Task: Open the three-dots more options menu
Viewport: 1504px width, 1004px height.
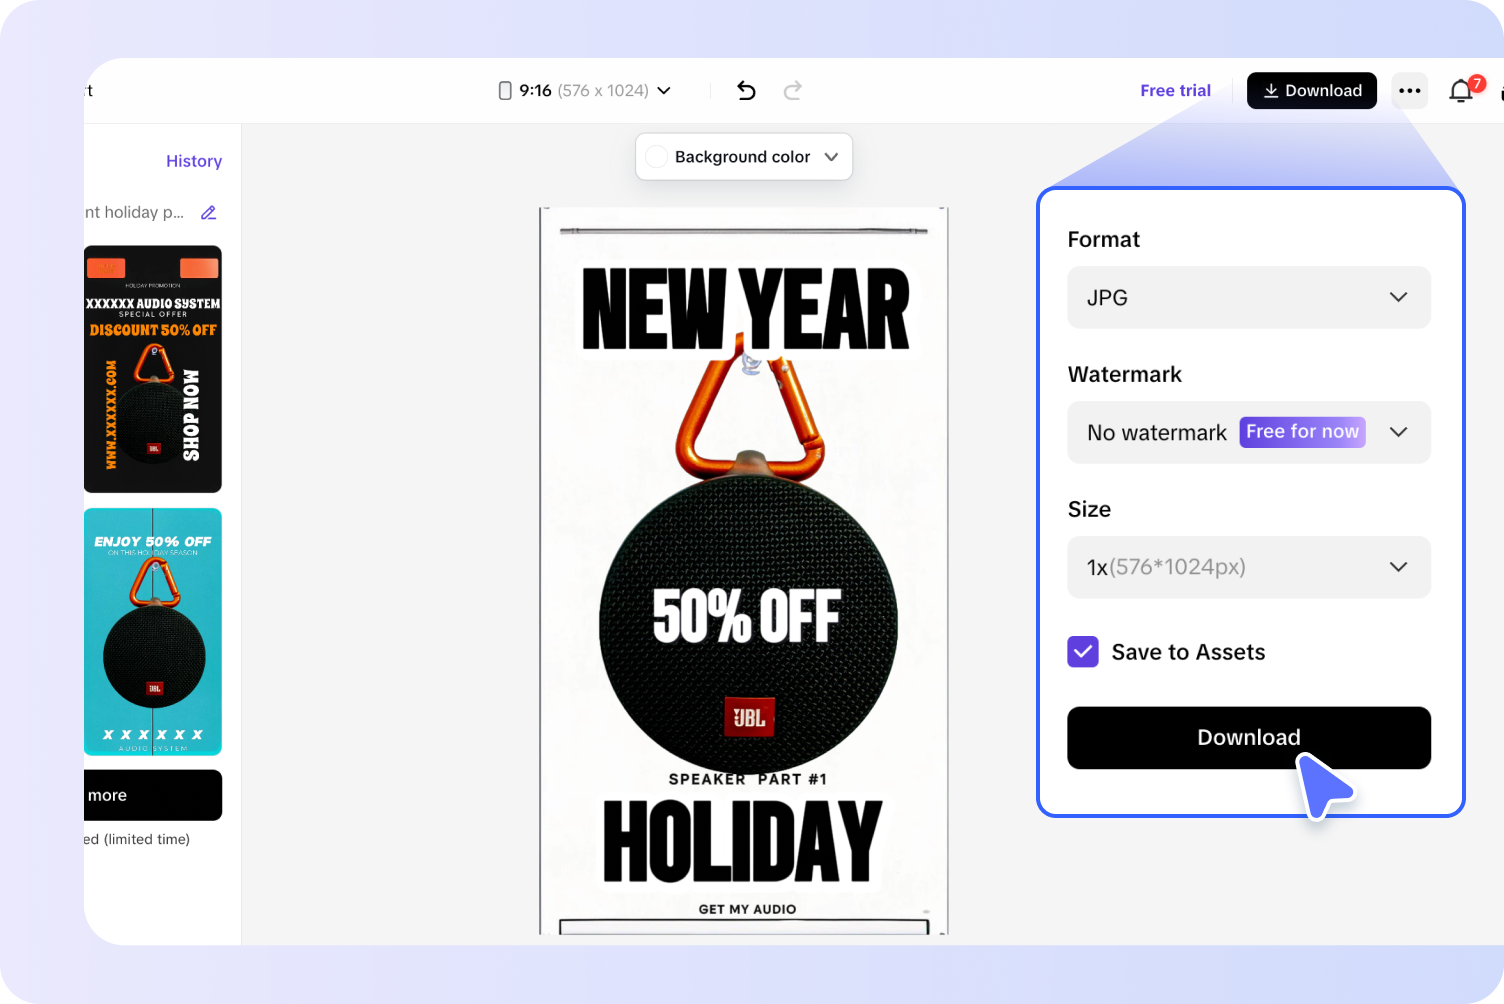Action: tap(1410, 91)
